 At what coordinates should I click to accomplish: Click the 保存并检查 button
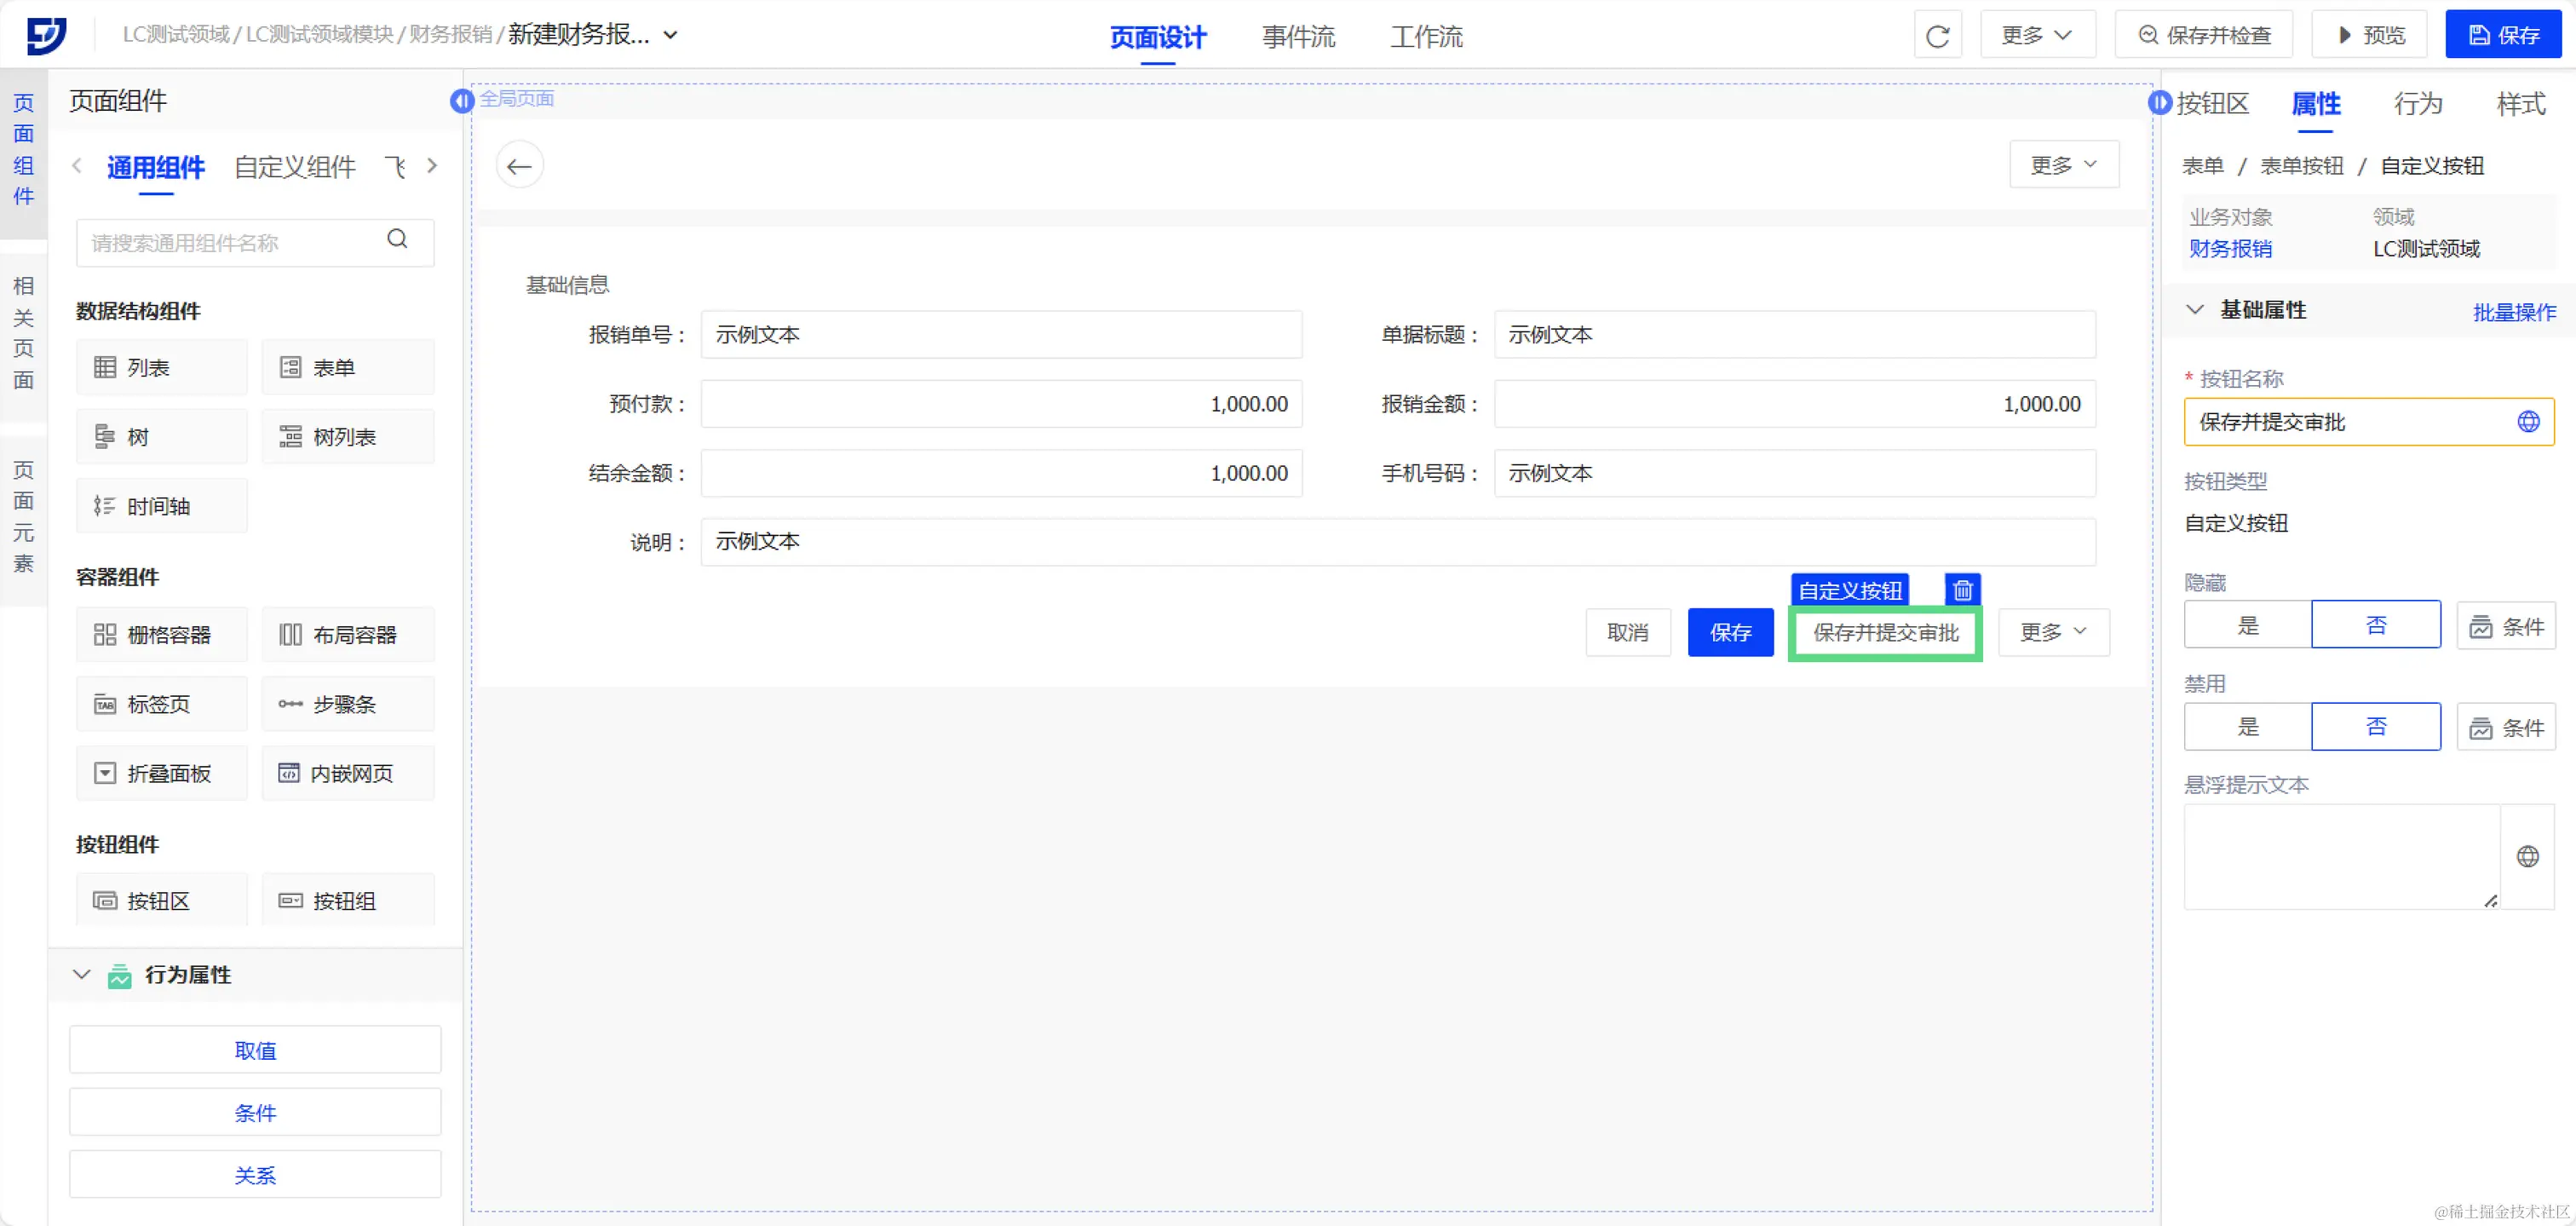(x=2204, y=36)
